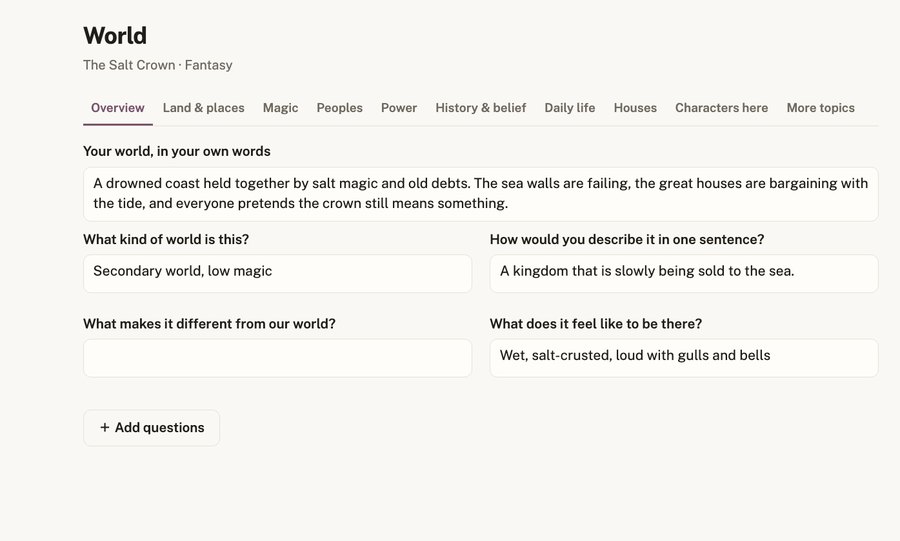Click the Add questions button
Image resolution: width=900 pixels, height=541 pixels.
pos(152,427)
